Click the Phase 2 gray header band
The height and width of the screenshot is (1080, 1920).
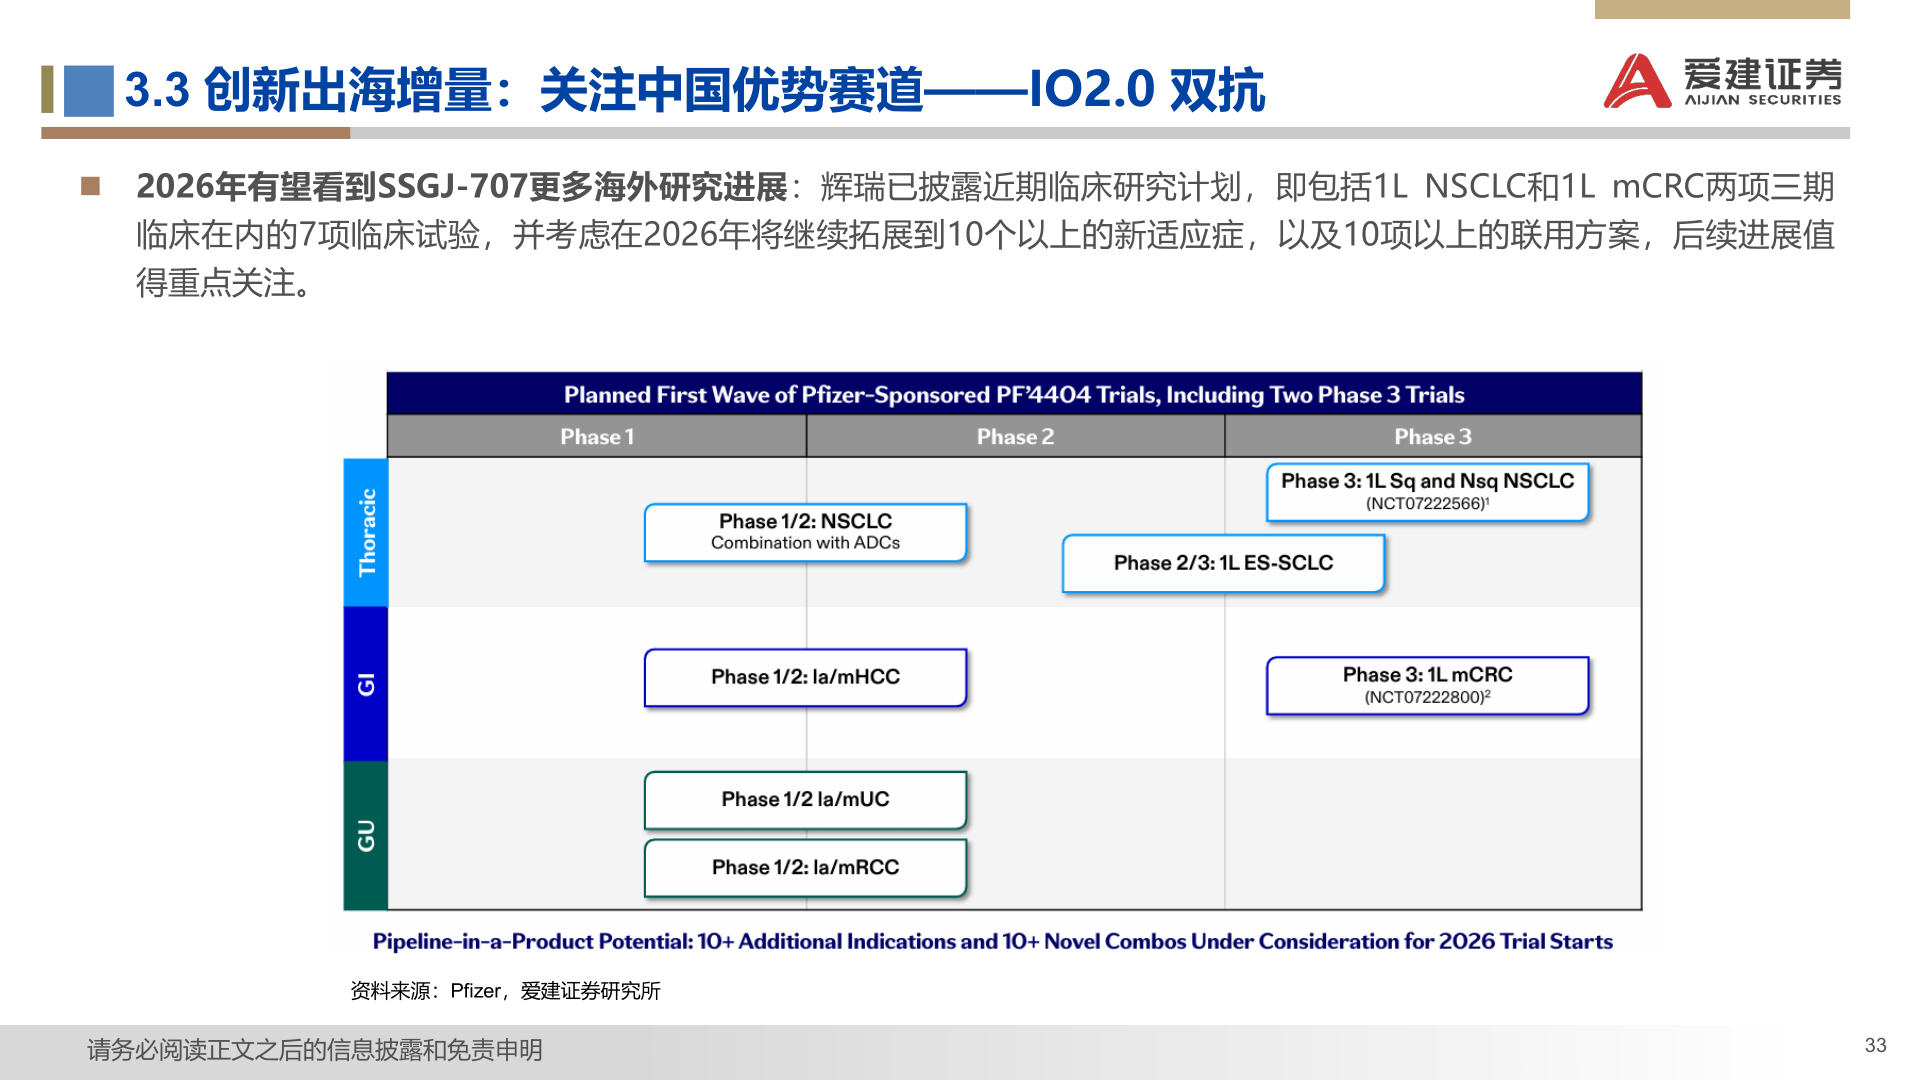coord(1015,436)
